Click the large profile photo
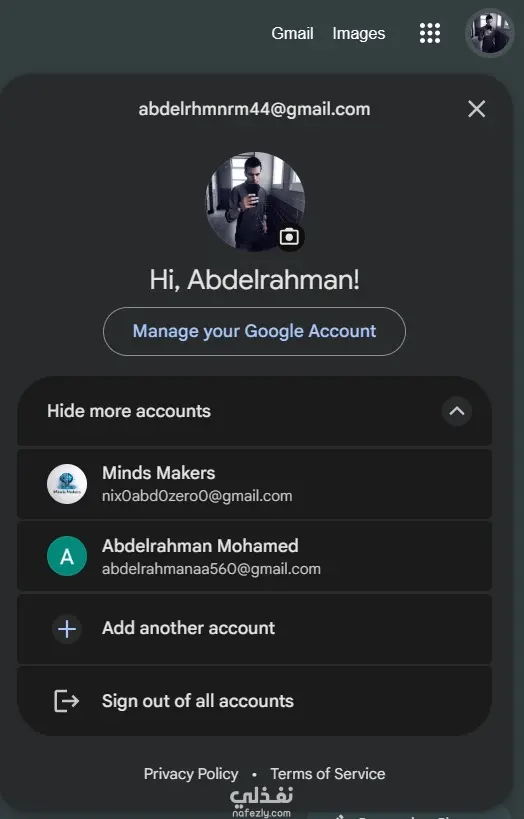 [254, 202]
